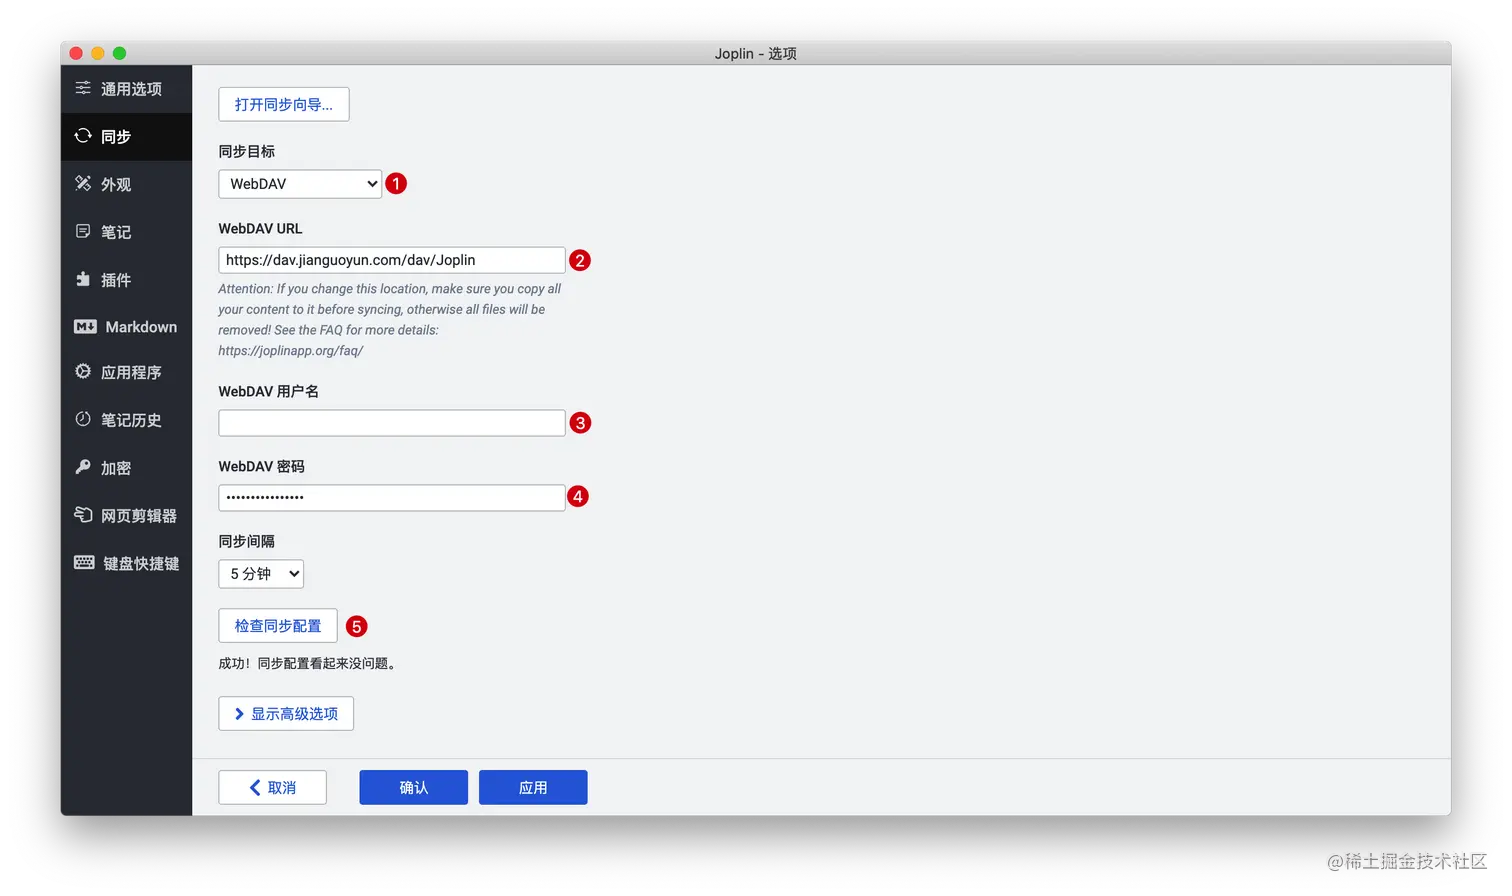Open the Markdown settings section
The width and height of the screenshot is (1512, 896).
tap(126, 327)
